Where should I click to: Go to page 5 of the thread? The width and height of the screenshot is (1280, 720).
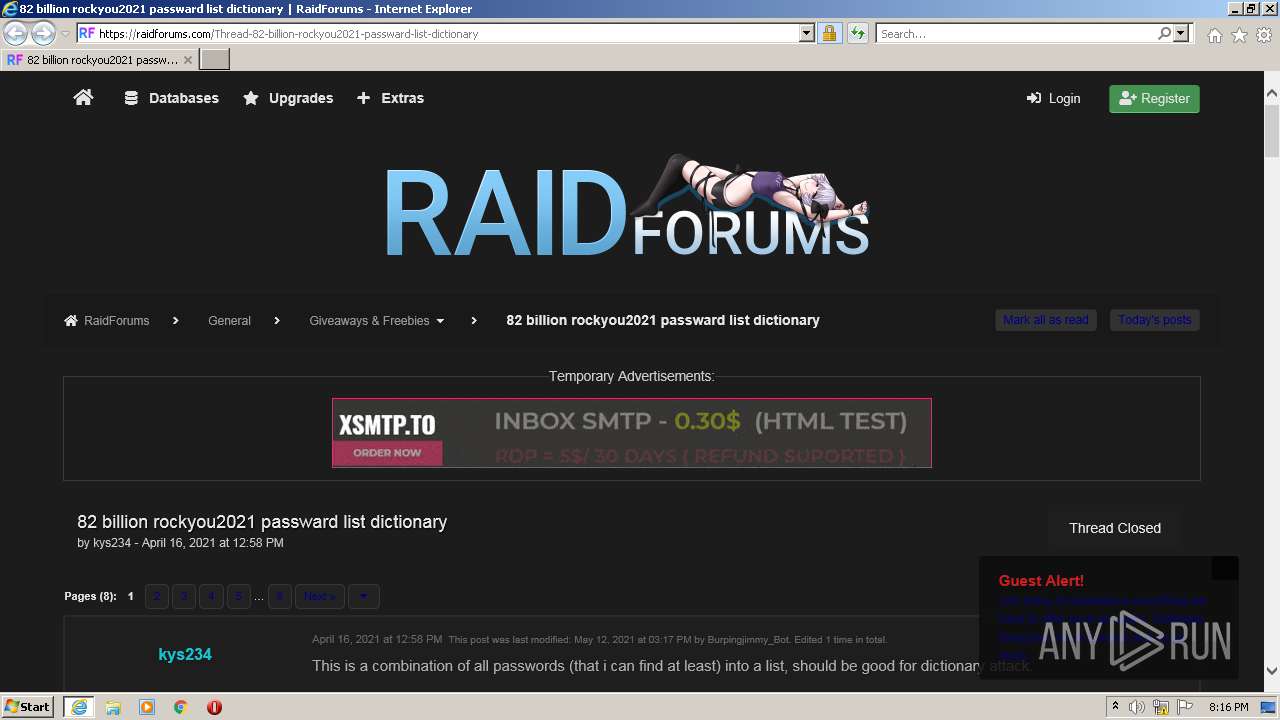coord(238,596)
